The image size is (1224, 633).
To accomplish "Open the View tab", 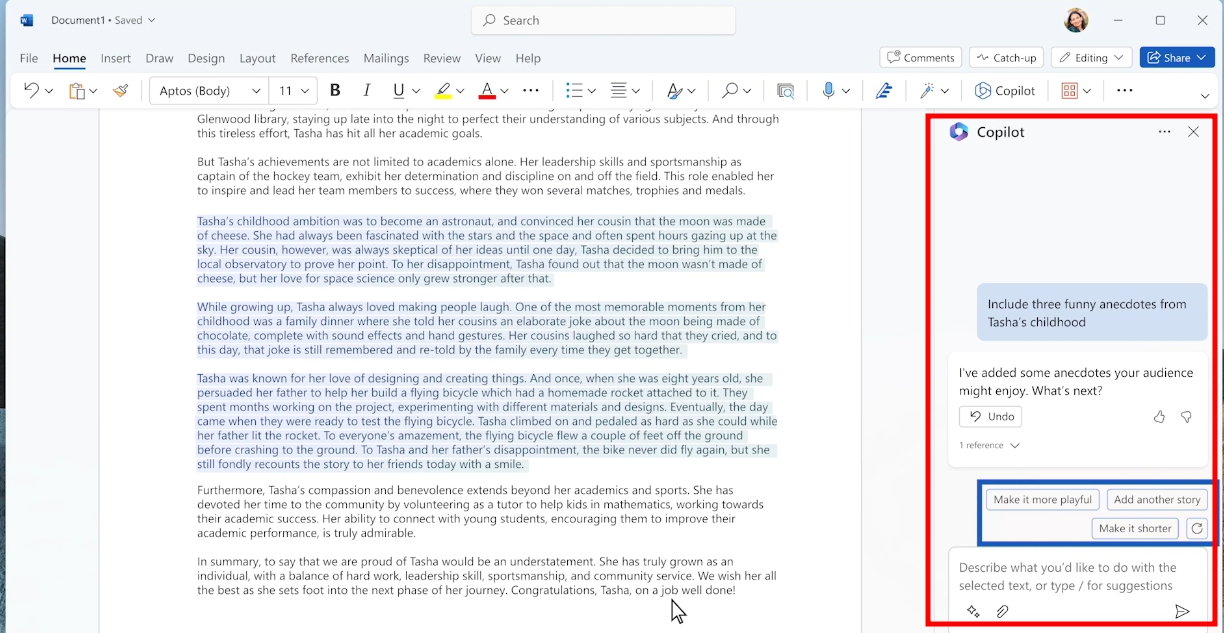I will (488, 58).
